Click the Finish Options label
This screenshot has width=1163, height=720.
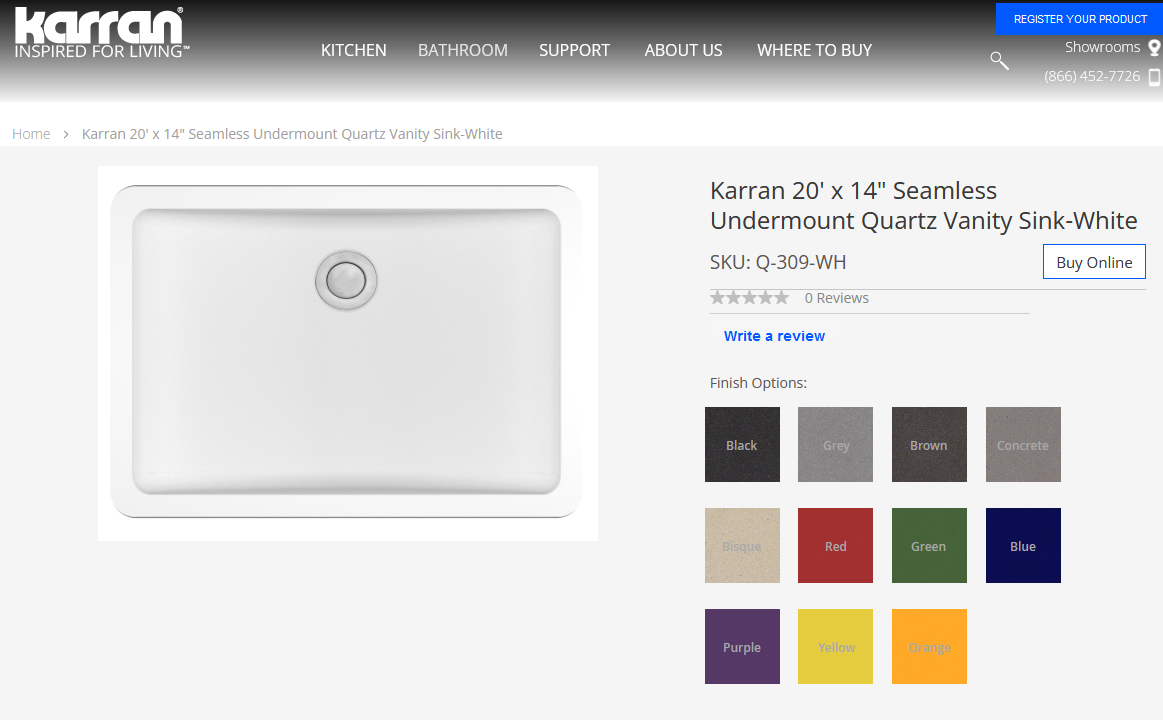[x=758, y=383]
